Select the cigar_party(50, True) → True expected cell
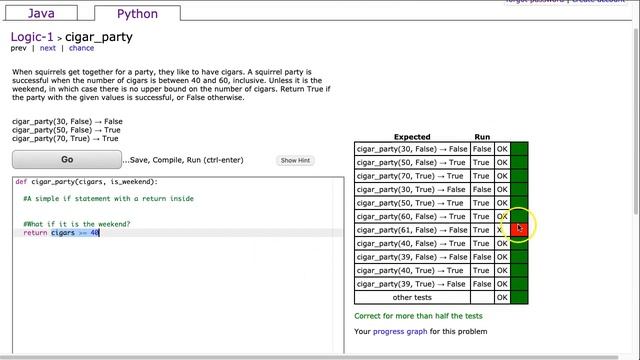The height and width of the screenshot is (360, 640). 412,203
